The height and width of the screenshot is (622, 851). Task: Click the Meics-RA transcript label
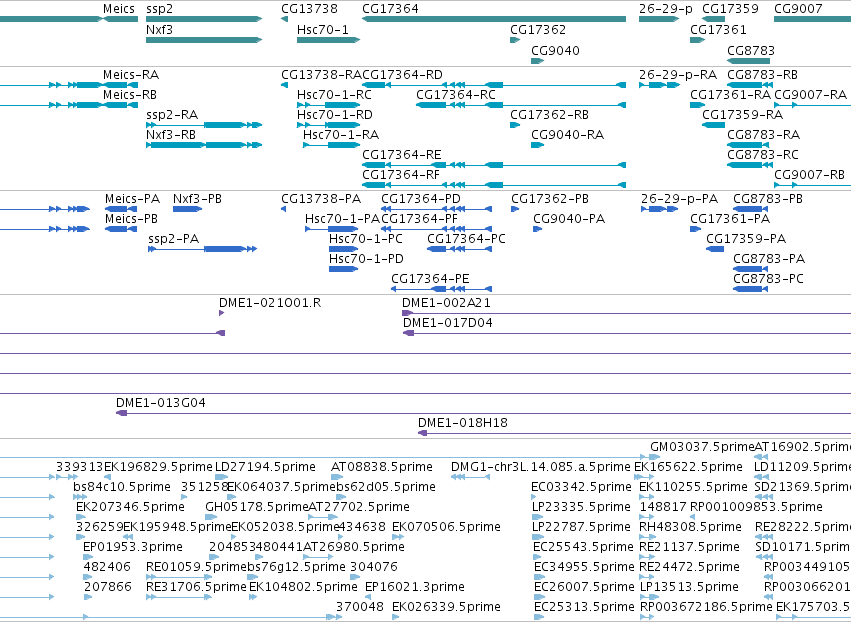[131, 74]
